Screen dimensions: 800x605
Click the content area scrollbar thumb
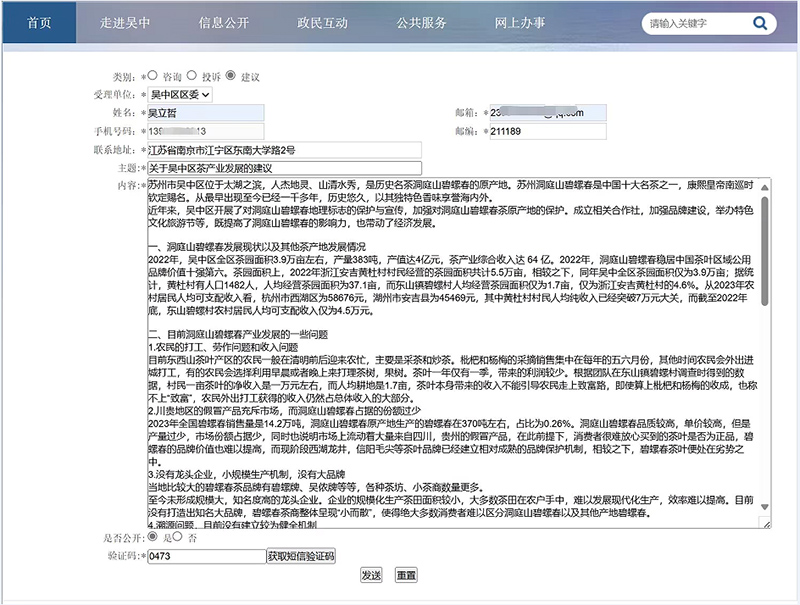coord(764,251)
